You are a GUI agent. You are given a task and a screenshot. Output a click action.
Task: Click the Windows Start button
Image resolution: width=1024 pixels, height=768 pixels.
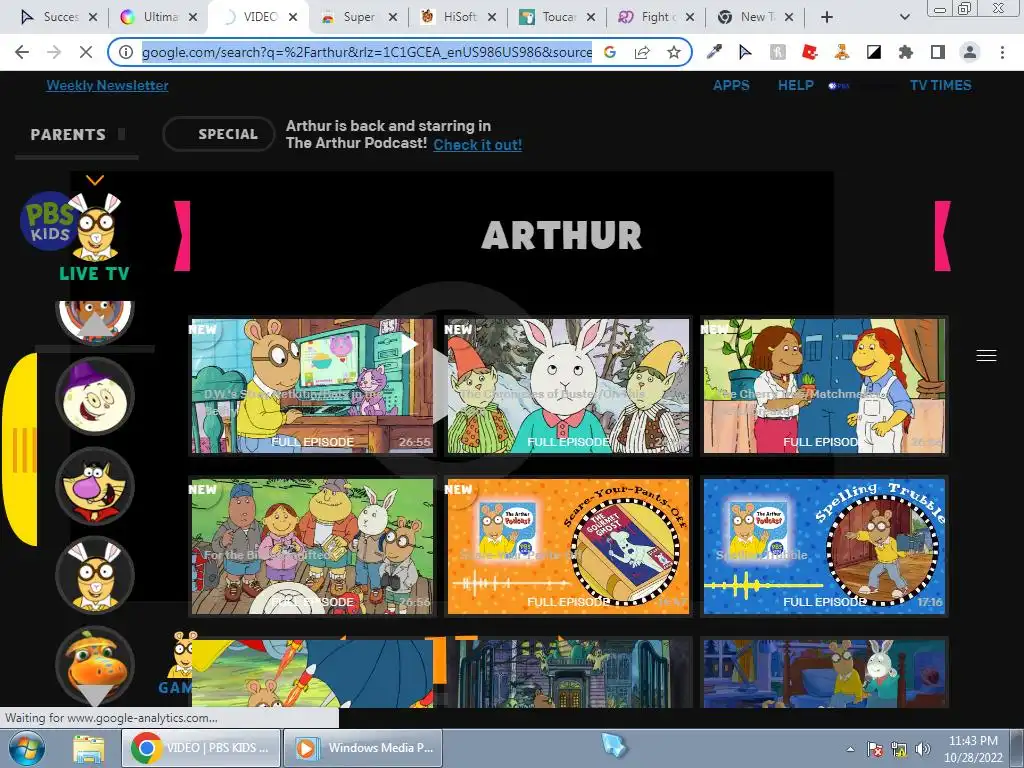point(27,748)
